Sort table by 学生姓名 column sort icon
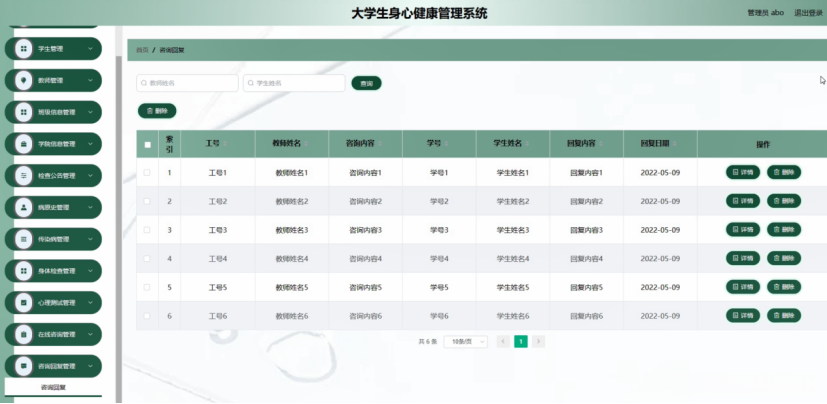This screenshot has width=827, height=404. coord(527,143)
